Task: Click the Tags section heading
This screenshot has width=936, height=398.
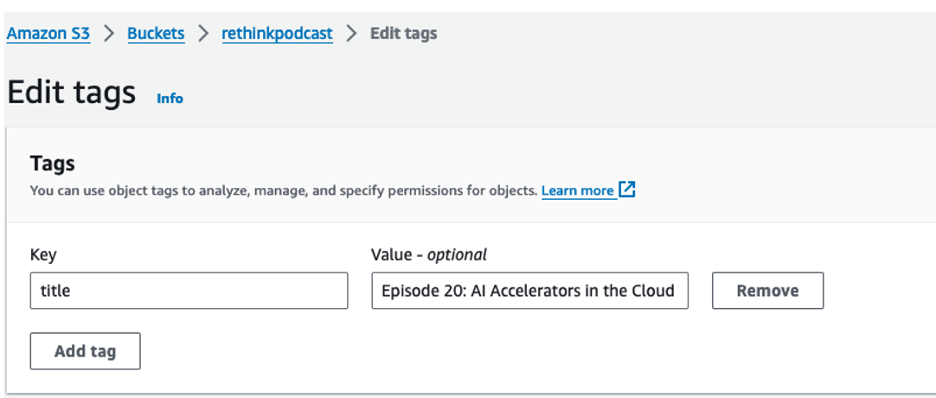Action: coord(53,163)
